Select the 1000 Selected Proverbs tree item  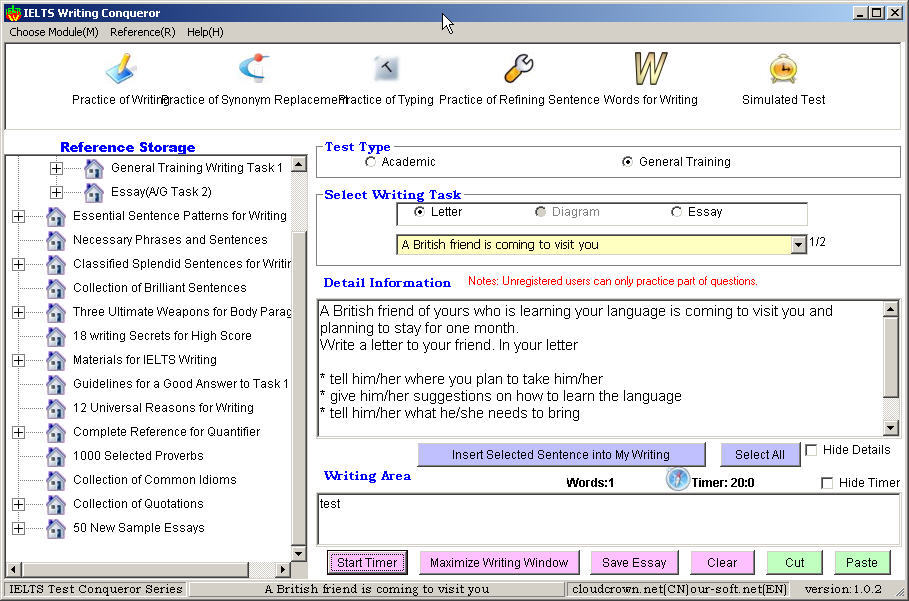point(138,456)
